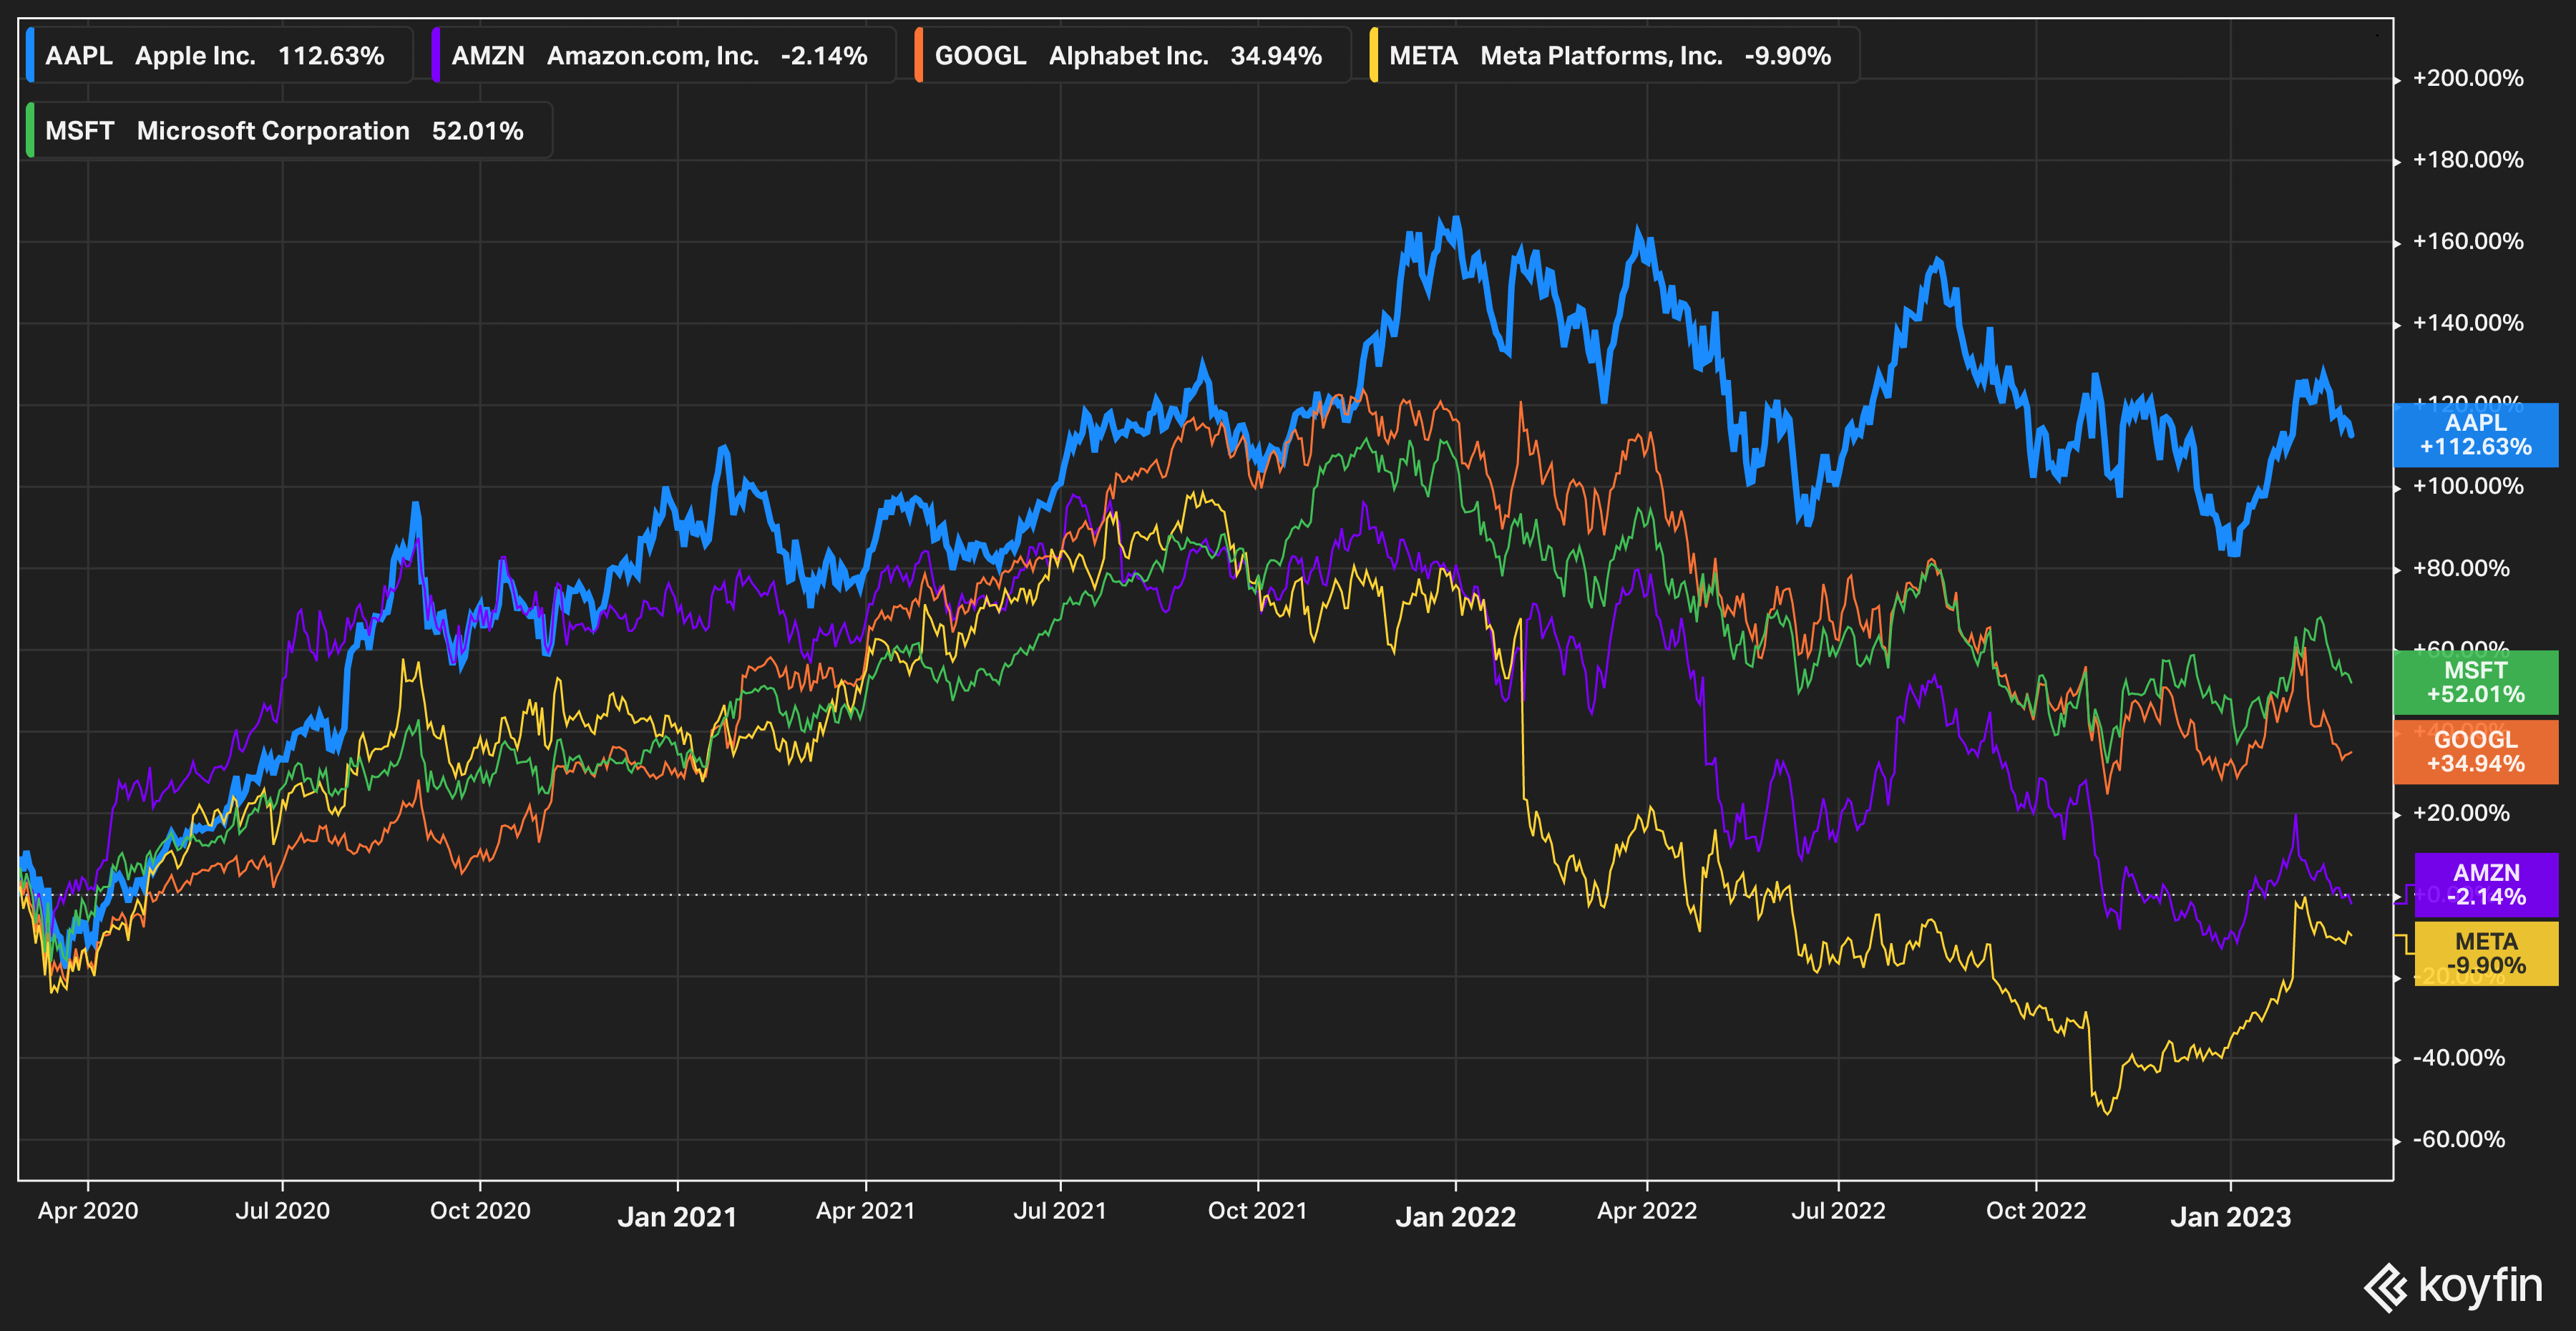Click the GOOGL +34.94% price-axis label

tap(2476, 752)
